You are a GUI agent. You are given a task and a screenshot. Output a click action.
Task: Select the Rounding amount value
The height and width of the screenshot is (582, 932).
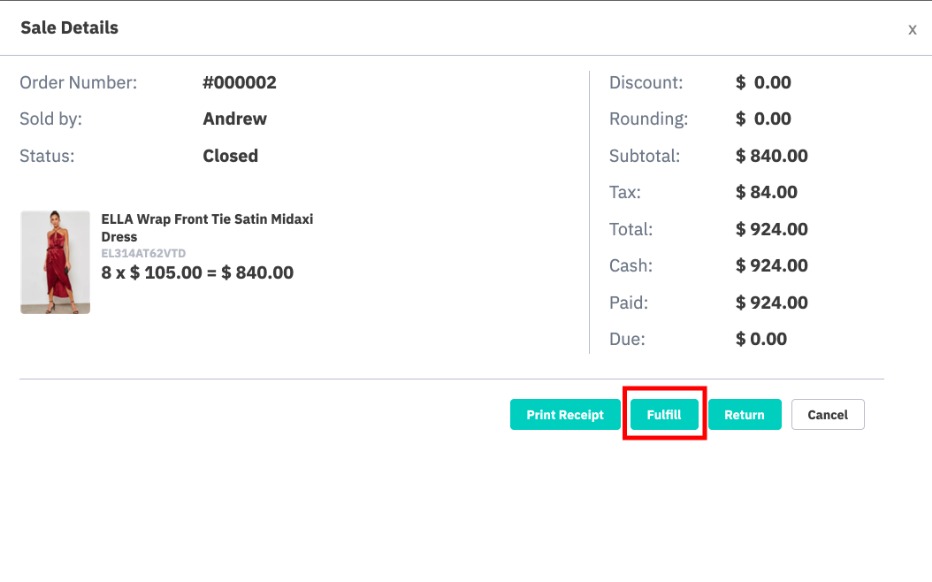pos(763,119)
